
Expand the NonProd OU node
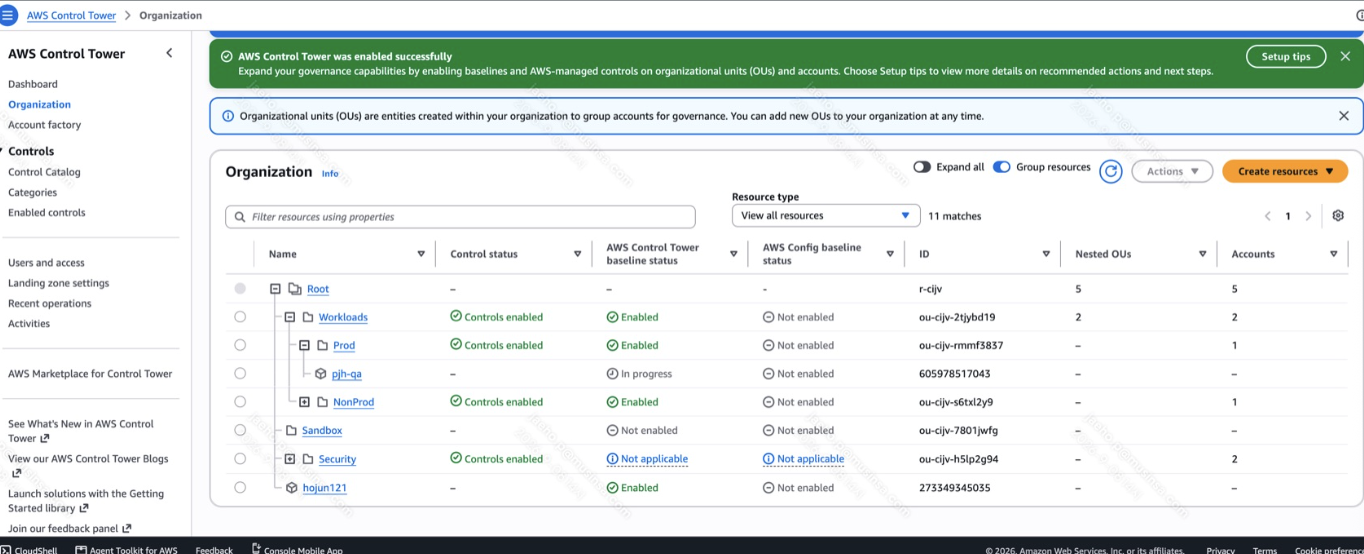point(305,402)
